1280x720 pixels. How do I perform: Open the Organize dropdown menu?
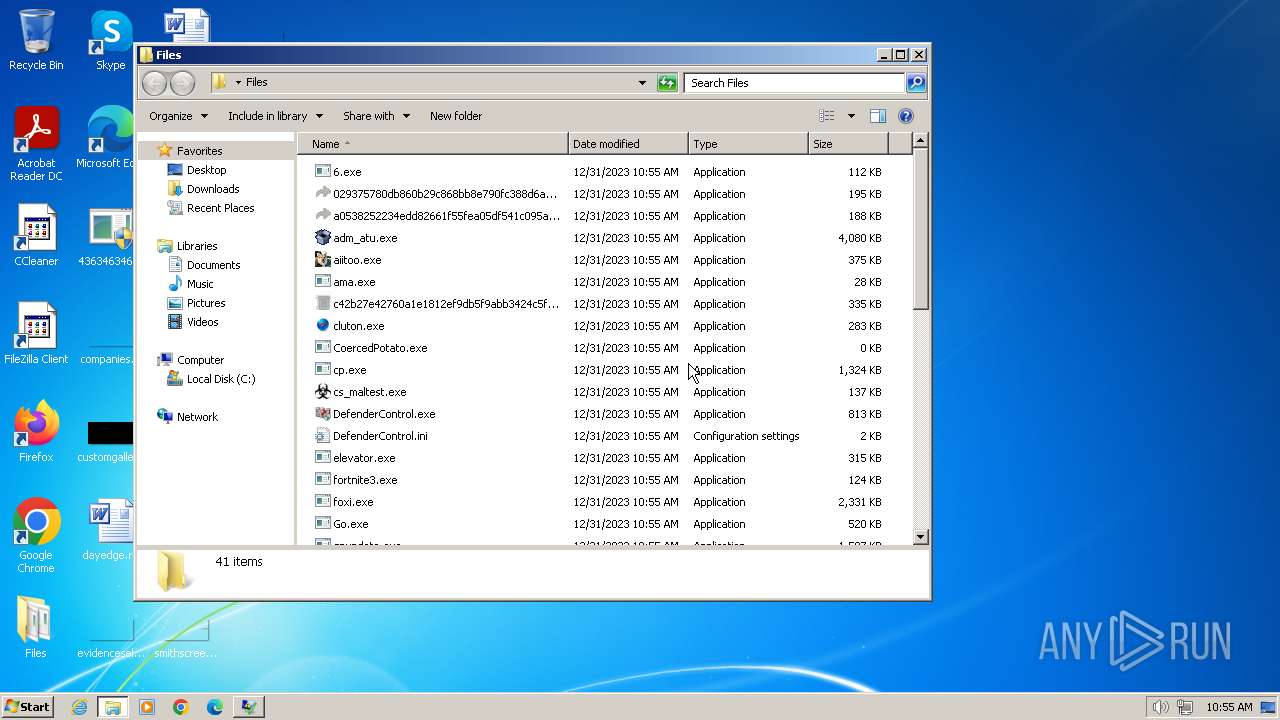click(x=178, y=116)
